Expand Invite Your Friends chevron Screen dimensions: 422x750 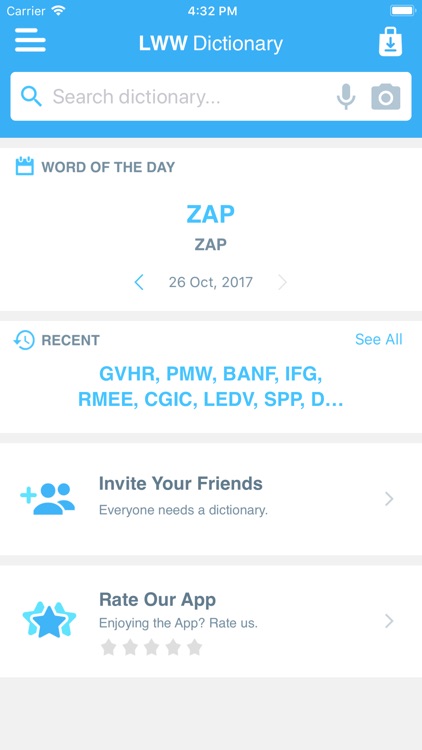pyautogui.click(x=389, y=499)
